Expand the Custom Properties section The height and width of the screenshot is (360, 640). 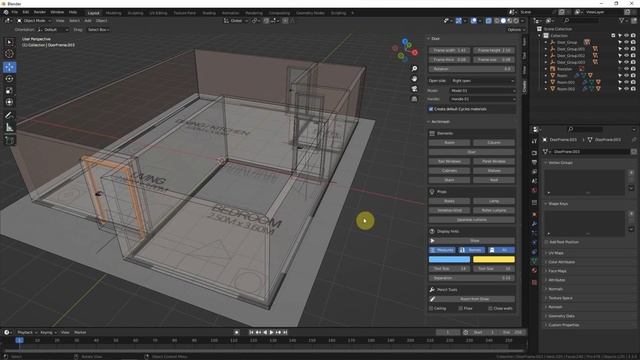[x=564, y=325]
